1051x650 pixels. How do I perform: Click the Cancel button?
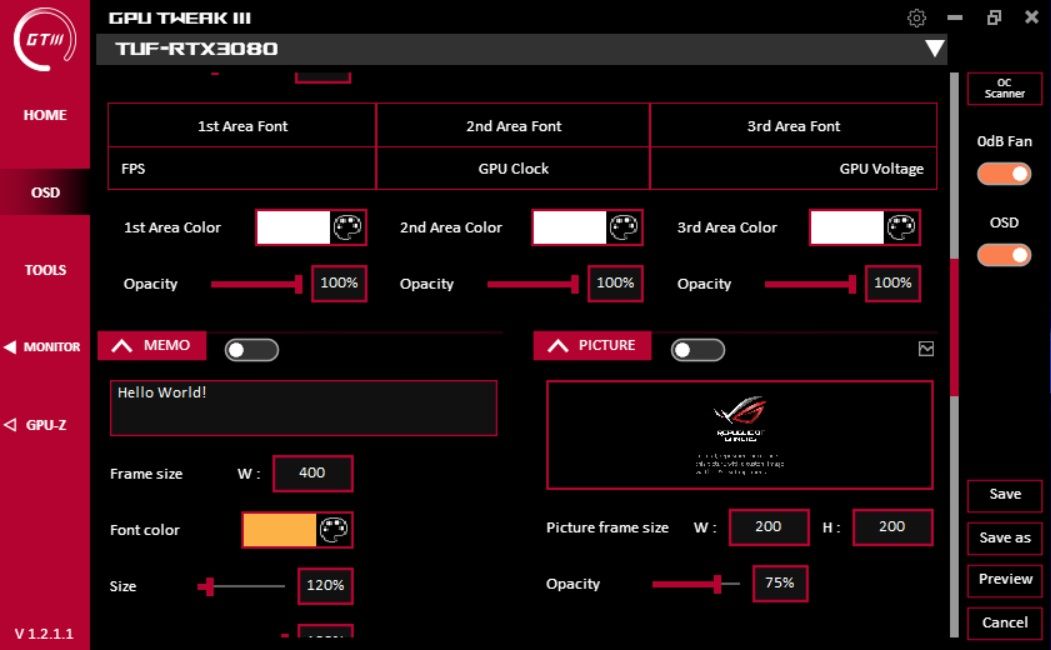pos(1004,623)
